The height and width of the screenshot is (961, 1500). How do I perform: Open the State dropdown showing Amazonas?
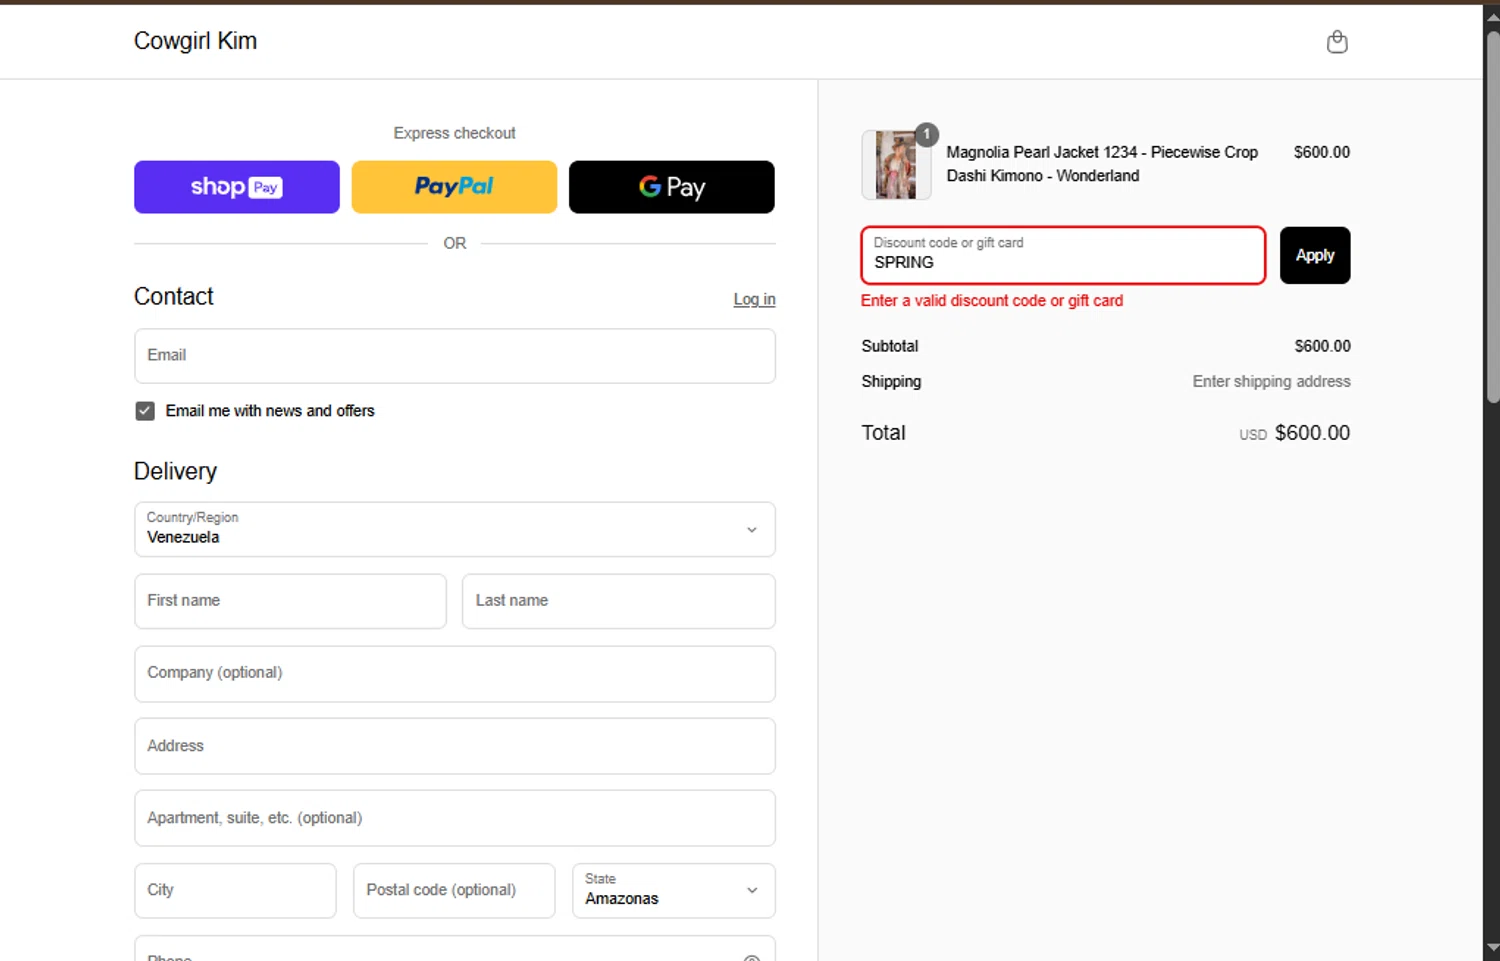[x=674, y=890]
